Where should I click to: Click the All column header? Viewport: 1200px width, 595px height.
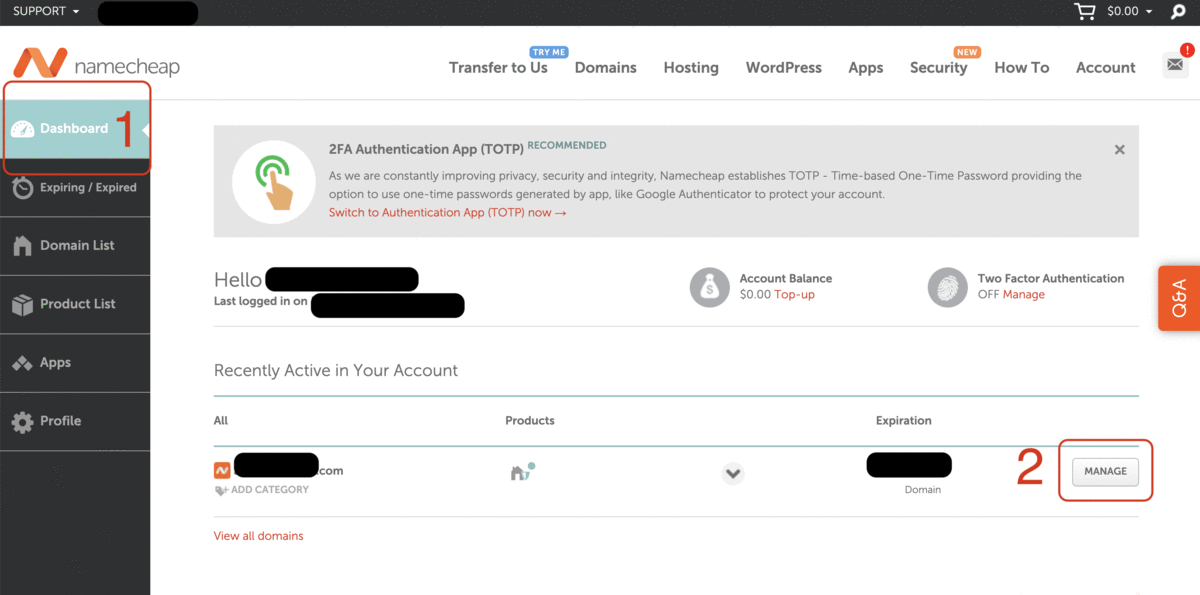pos(221,420)
